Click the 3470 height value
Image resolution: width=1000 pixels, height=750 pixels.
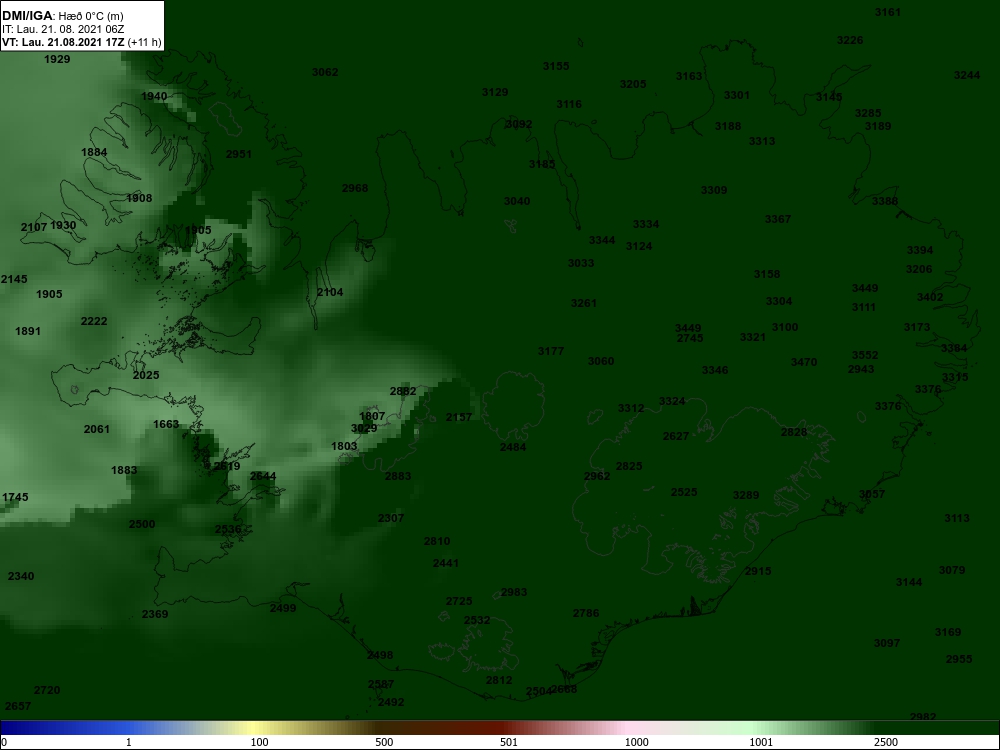coord(804,362)
